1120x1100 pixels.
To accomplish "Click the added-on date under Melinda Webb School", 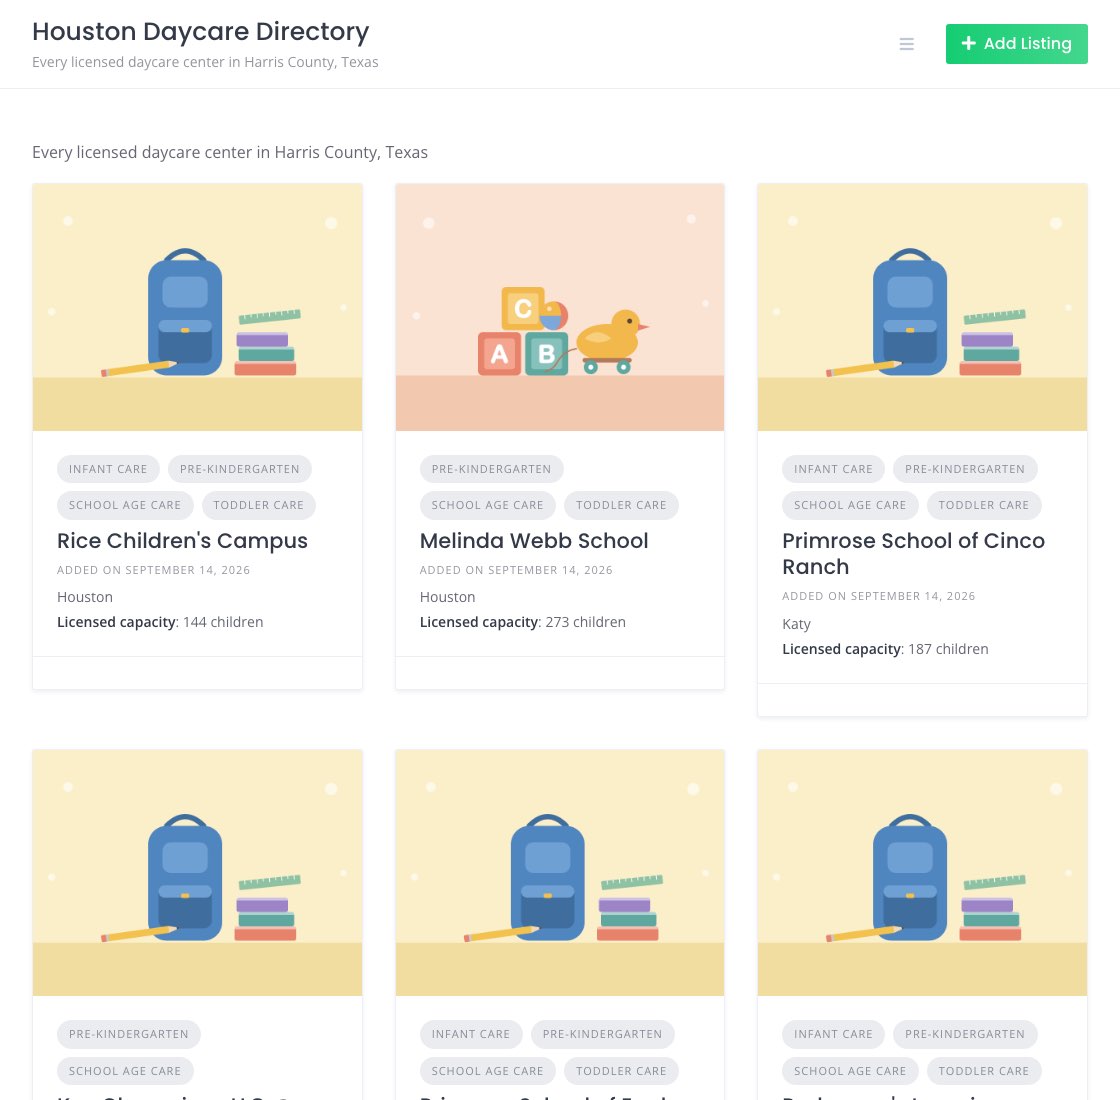I will pos(516,570).
